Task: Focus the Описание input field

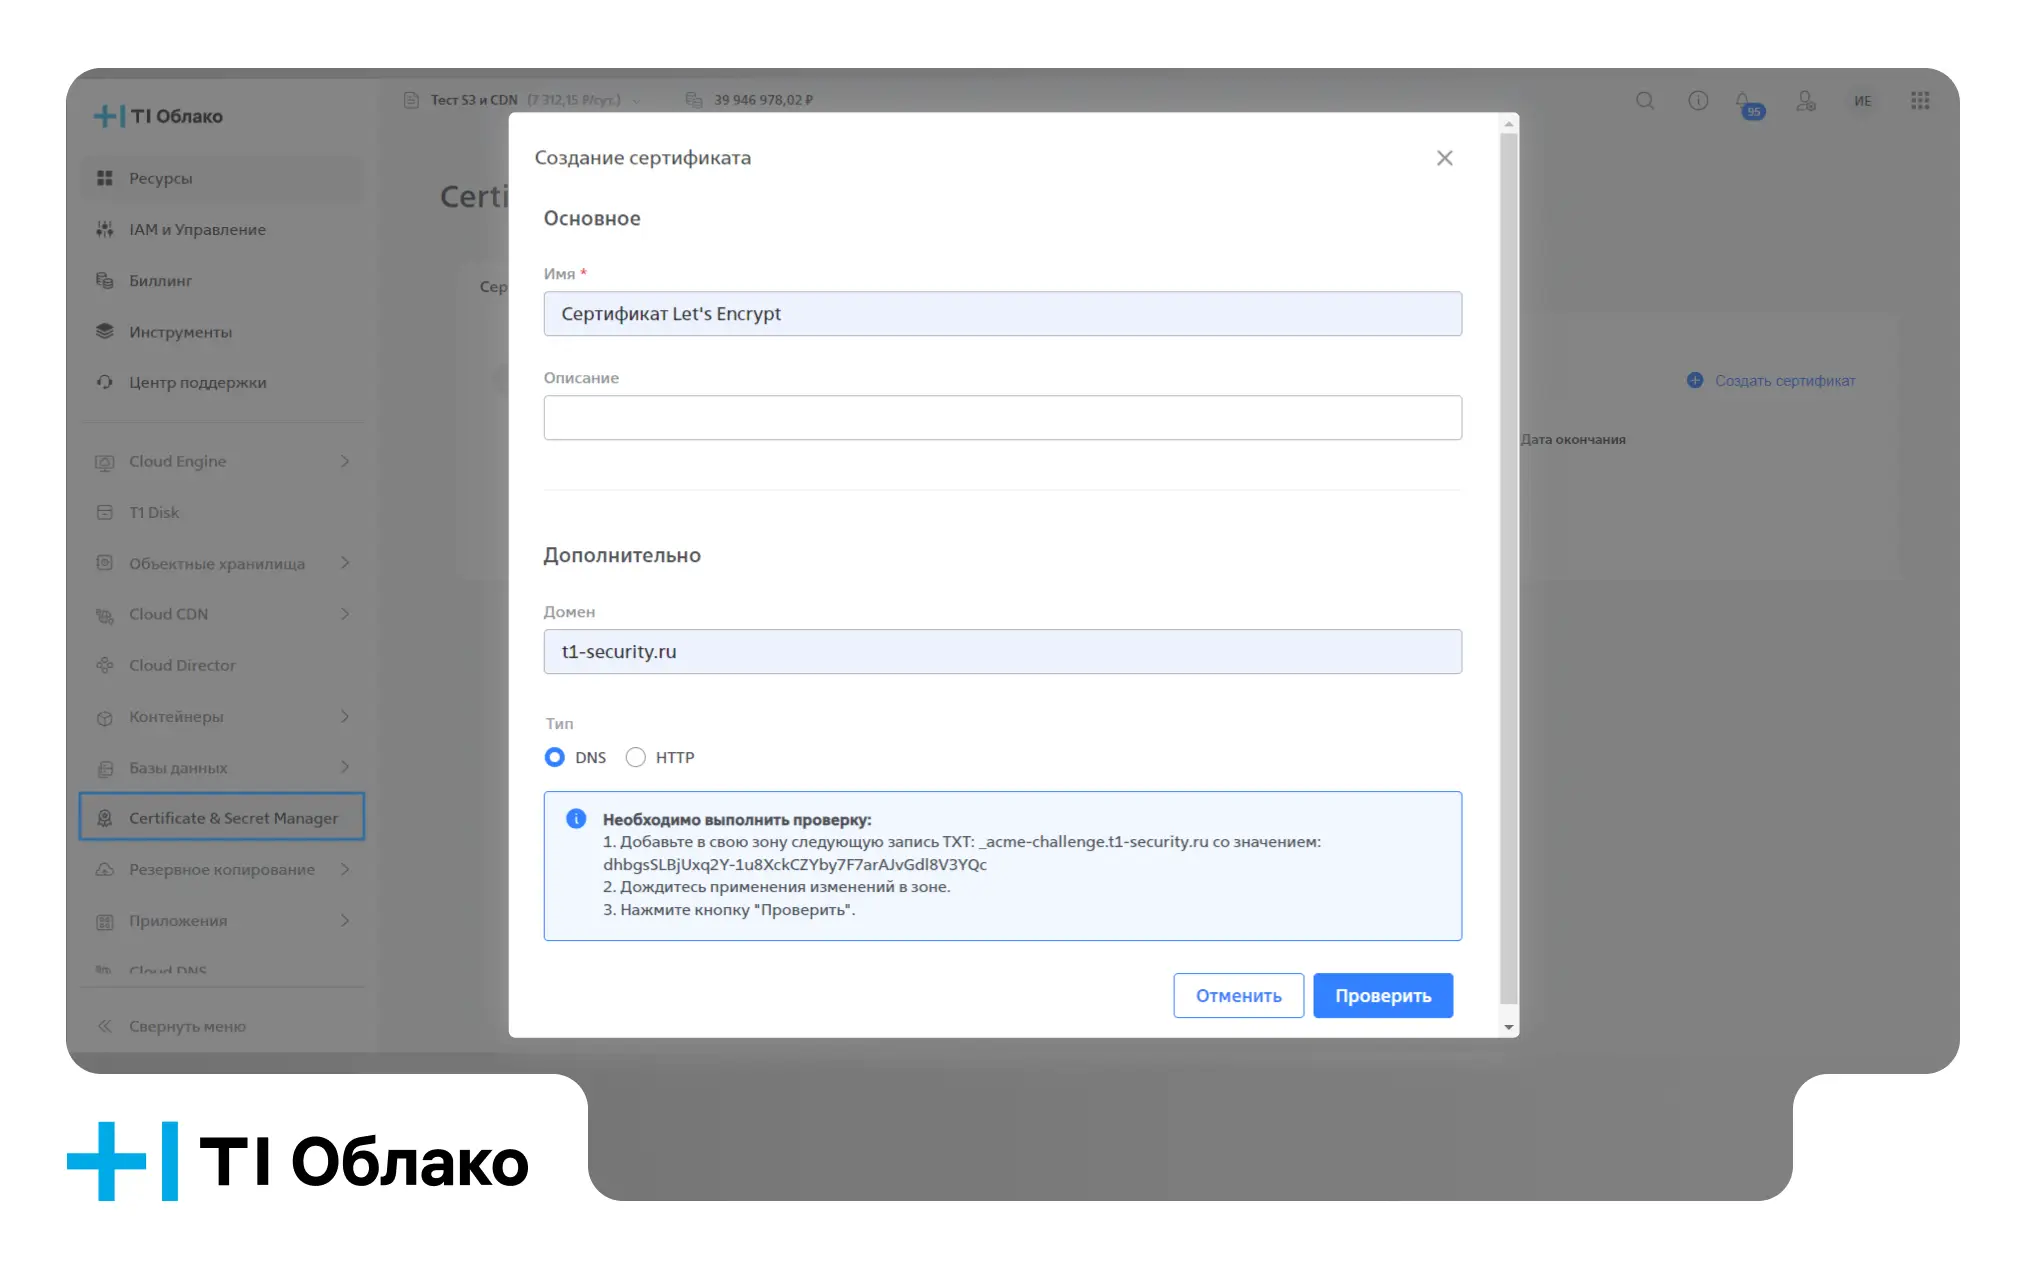Action: tap(1002, 418)
